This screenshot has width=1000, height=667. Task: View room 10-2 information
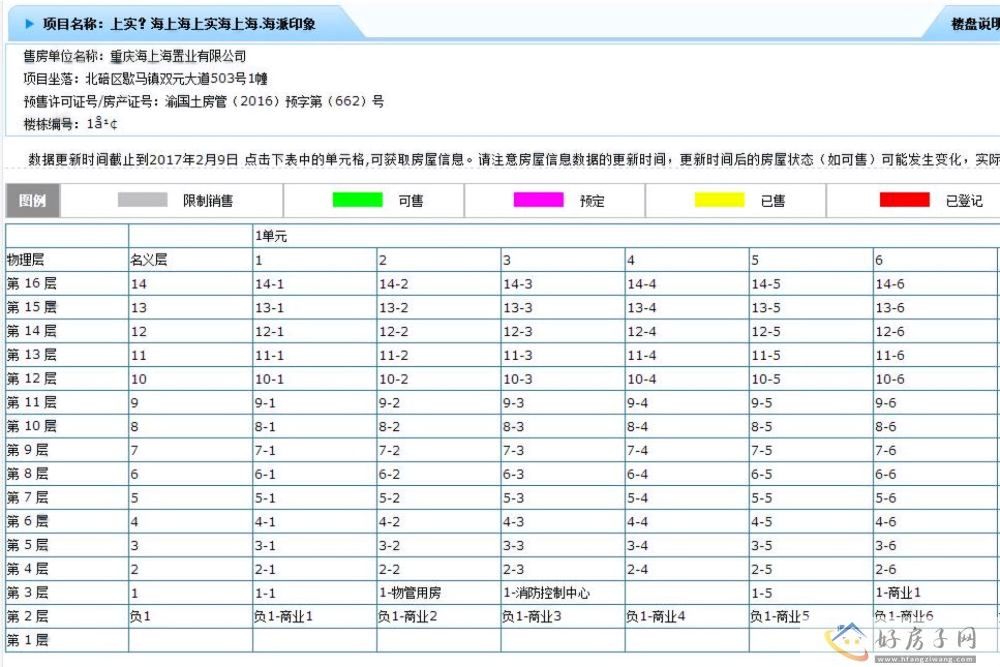(x=439, y=379)
